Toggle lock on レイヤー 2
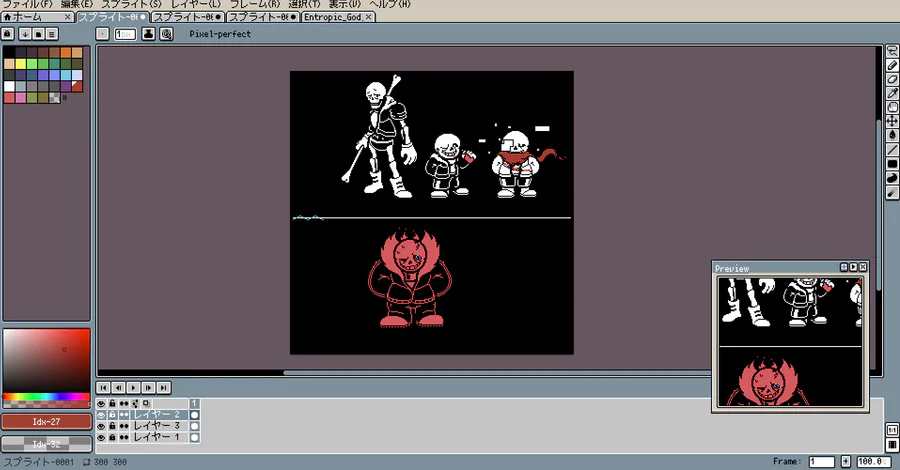Viewport: 900px width, 470px height. [x=112, y=415]
